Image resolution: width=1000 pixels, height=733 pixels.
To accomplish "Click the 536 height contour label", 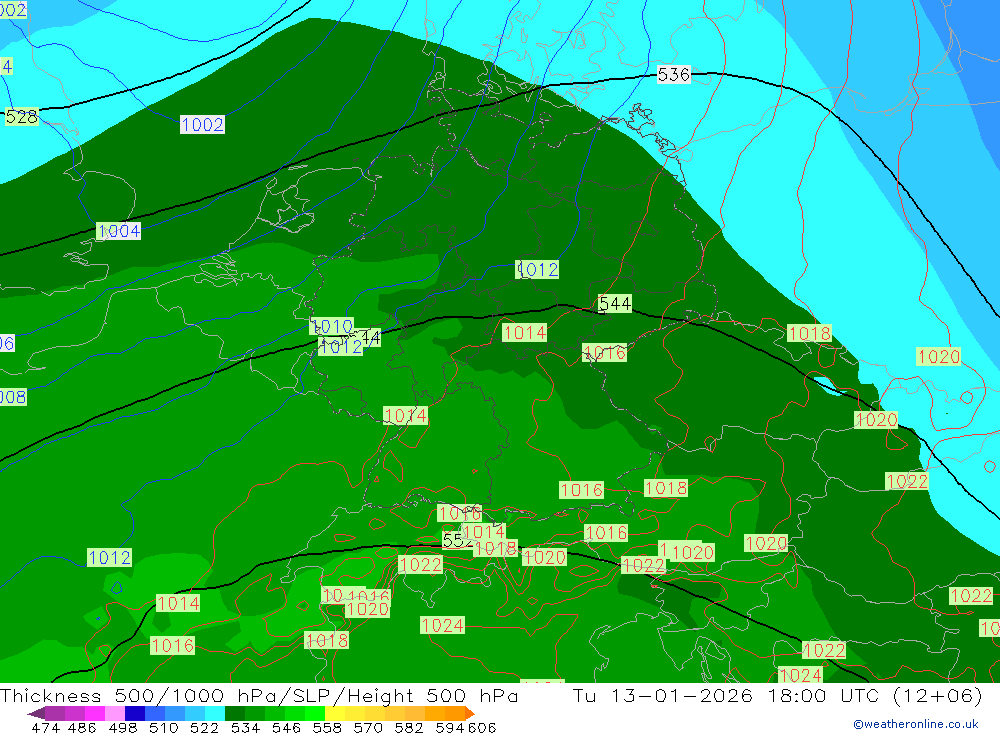I will pos(673,75).
